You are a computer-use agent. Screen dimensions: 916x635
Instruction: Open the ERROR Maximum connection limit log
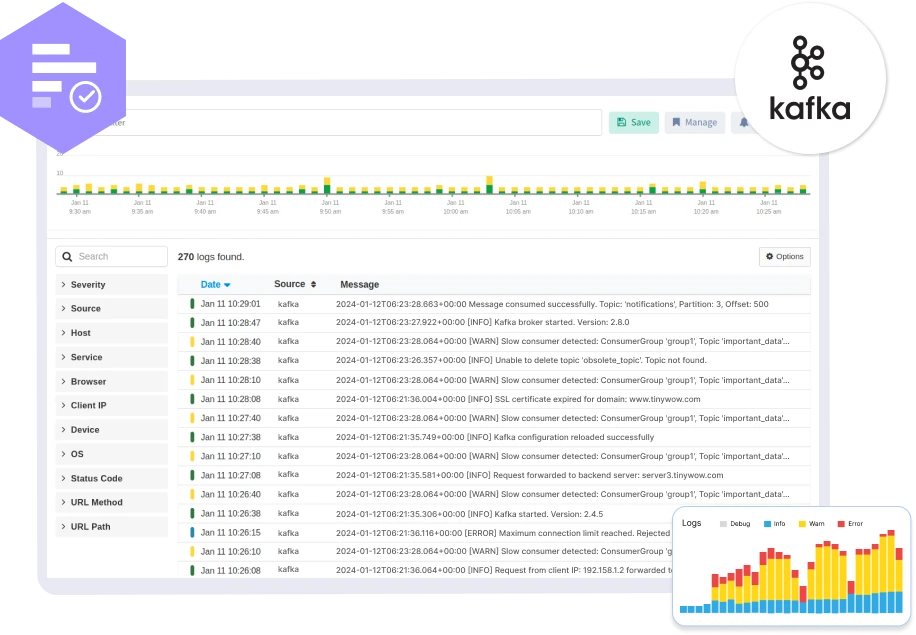[502, 533]
